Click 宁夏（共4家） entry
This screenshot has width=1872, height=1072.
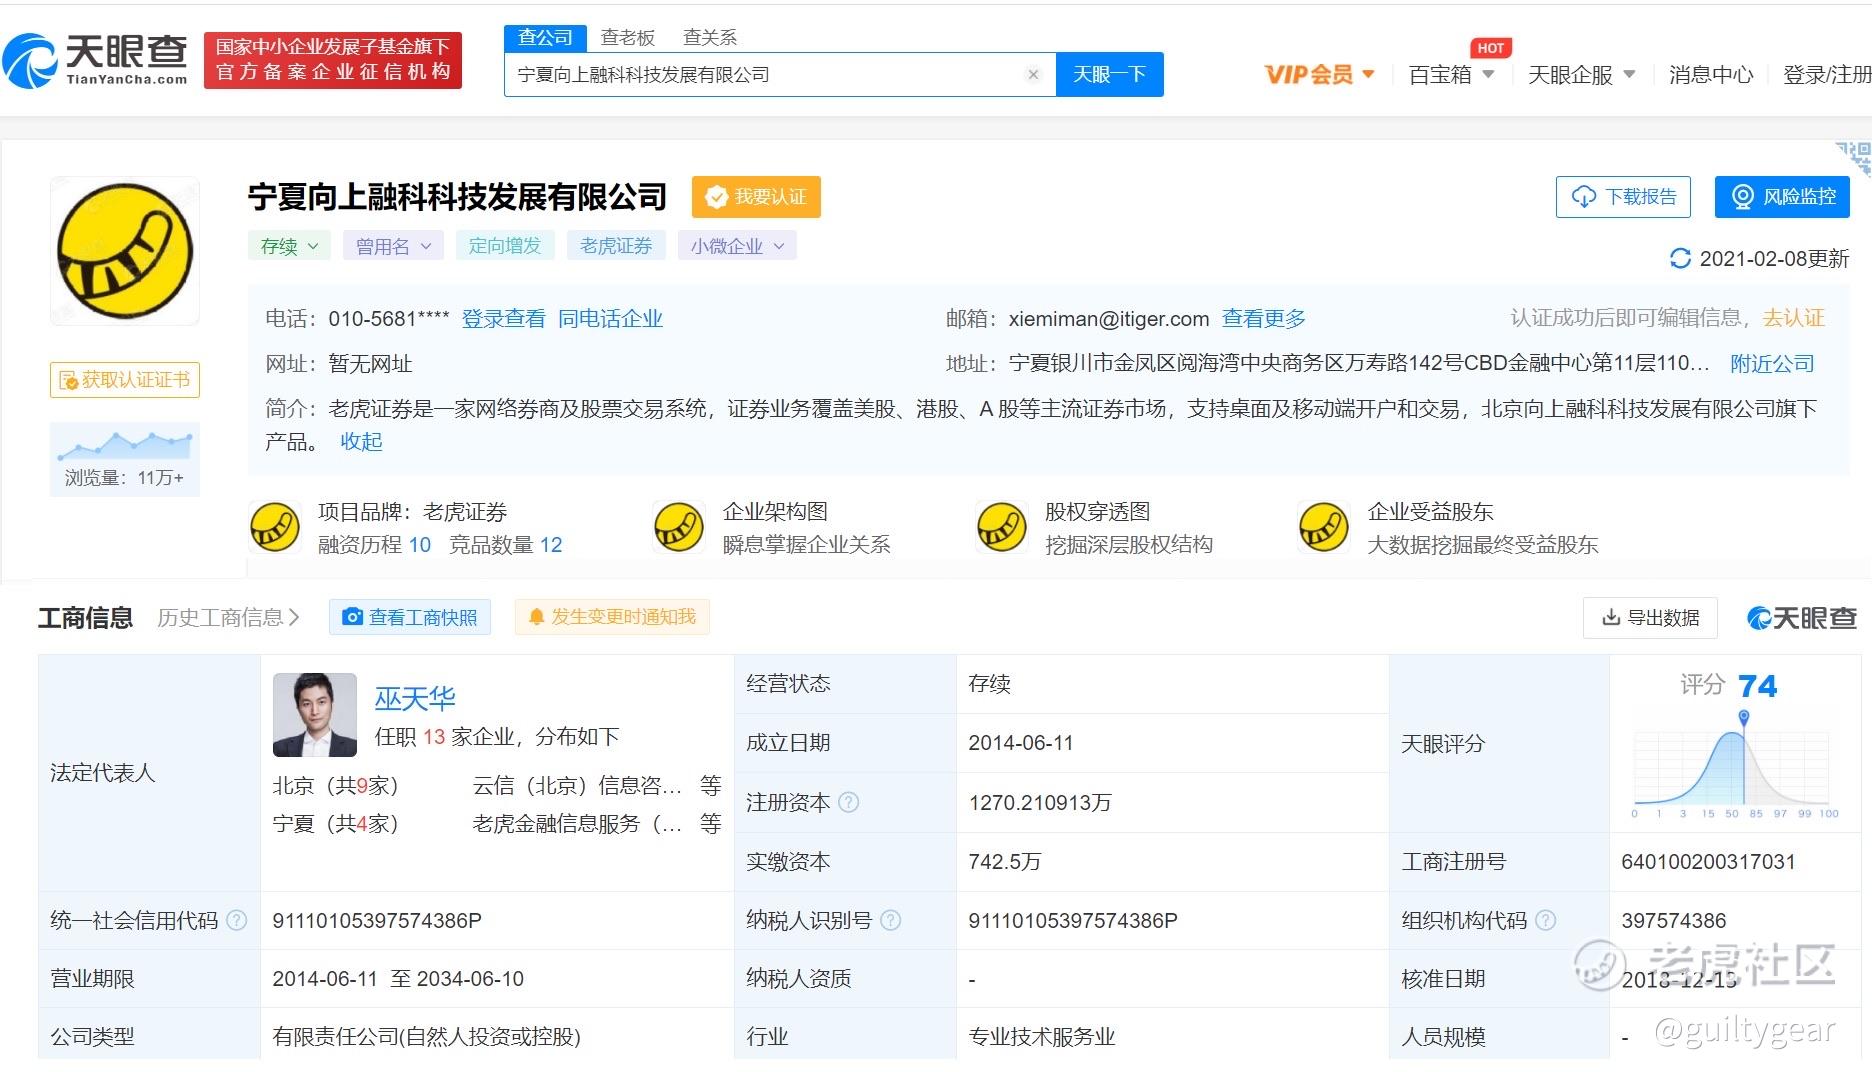pos(335,824)
